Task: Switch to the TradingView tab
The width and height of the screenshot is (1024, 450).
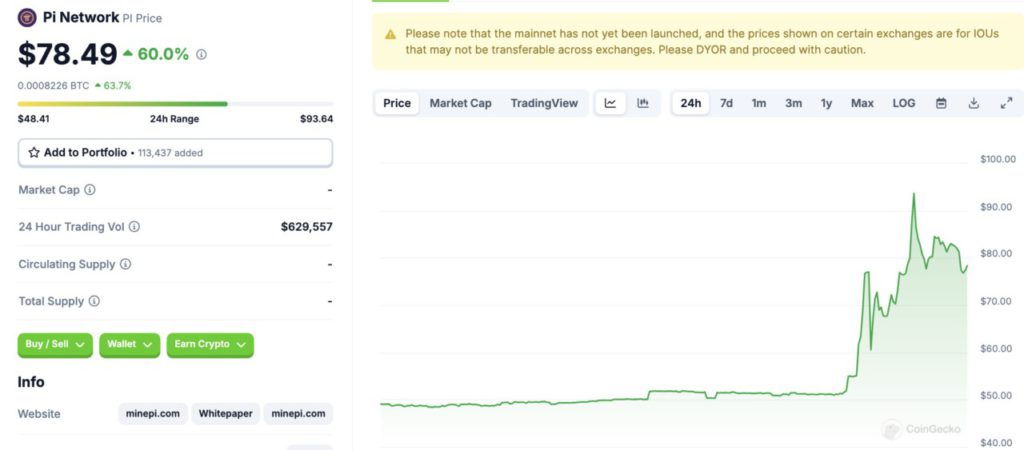Action: point(544,103)
